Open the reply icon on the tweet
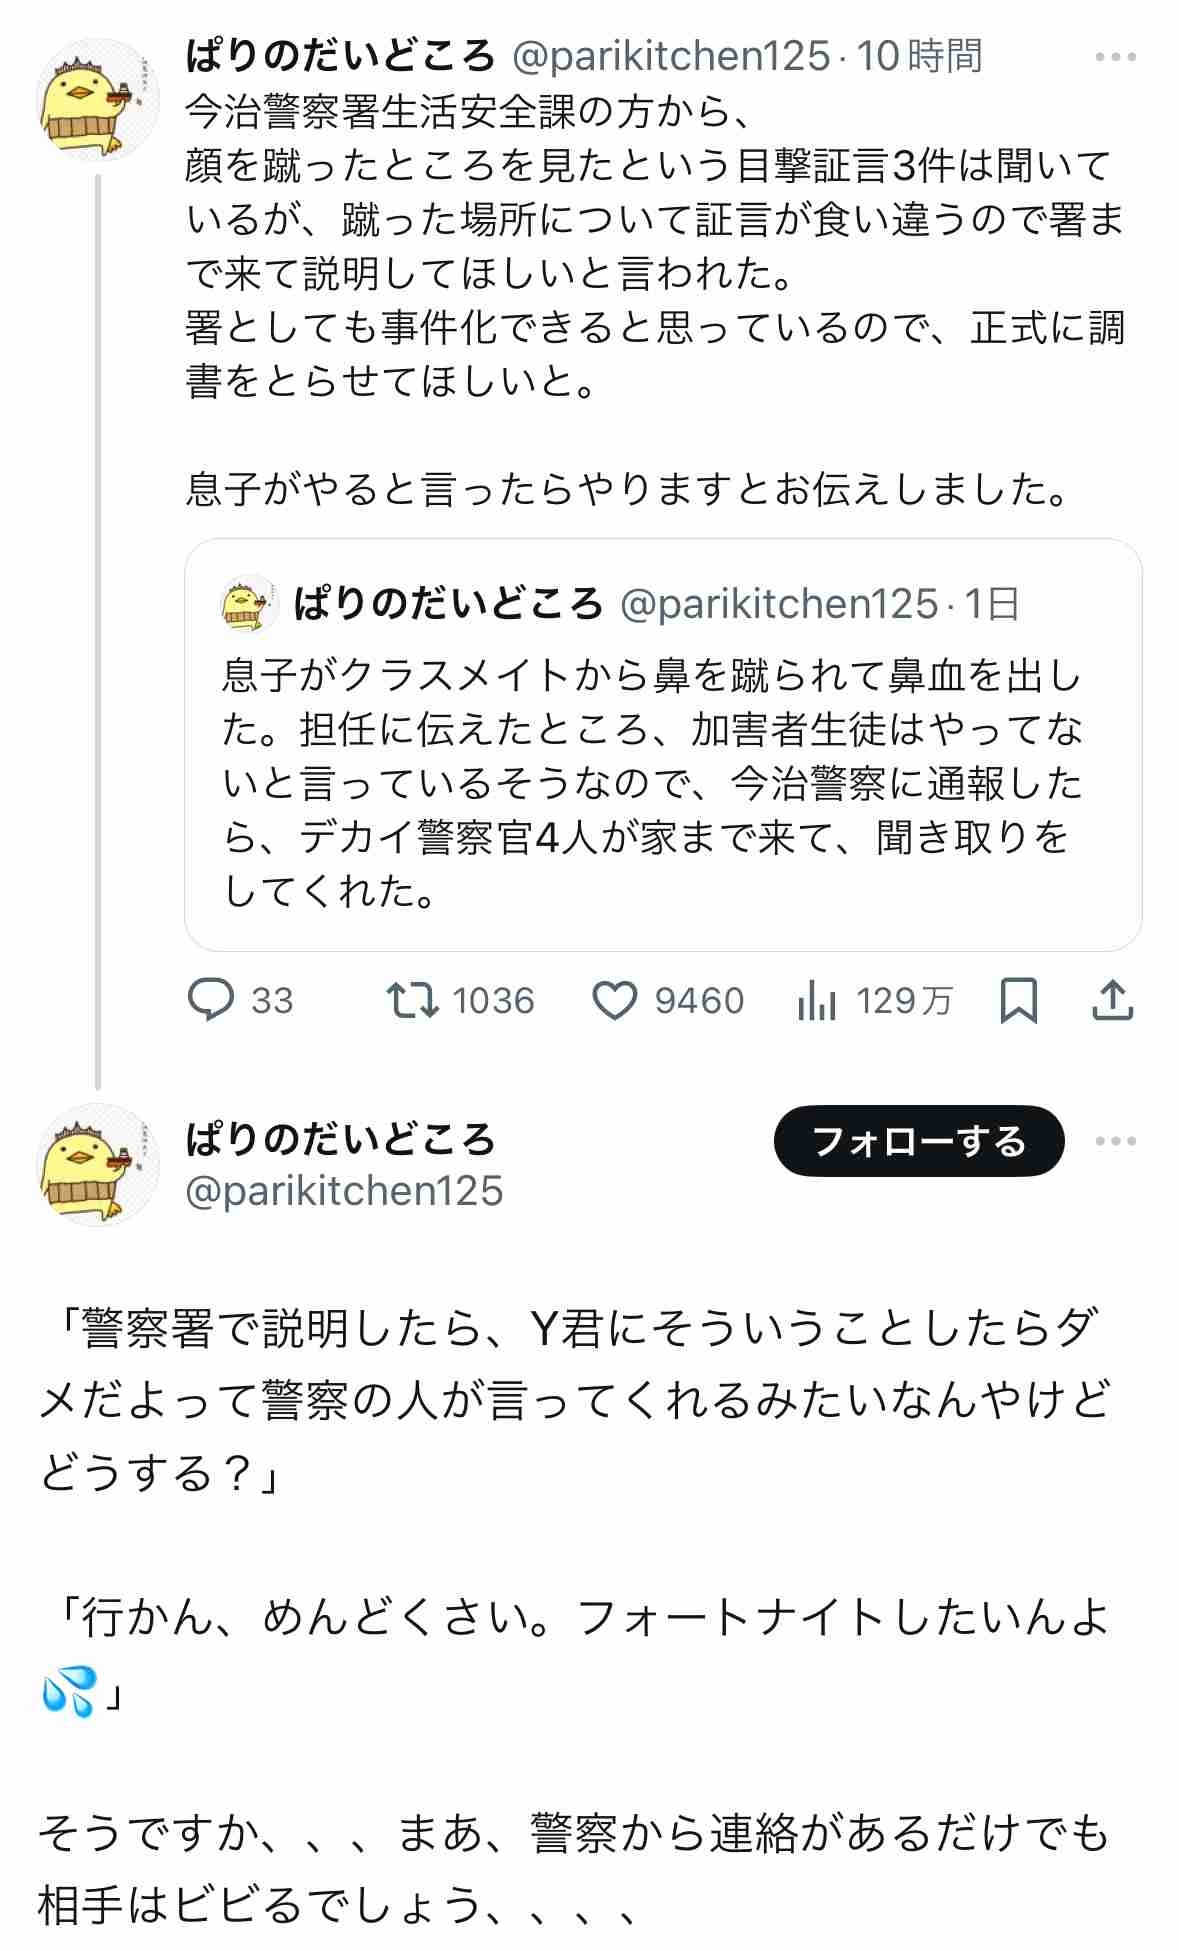 pyautogui.click(x=212, y=1001)
